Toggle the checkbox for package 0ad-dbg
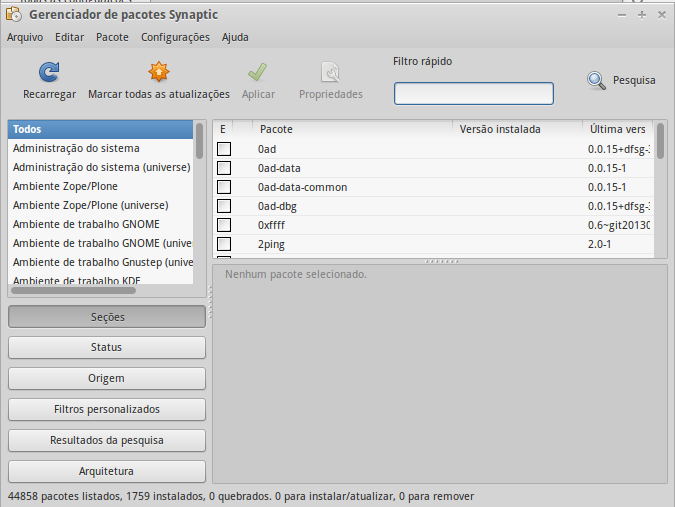The image size is (675, 507). tap(224, 206)
